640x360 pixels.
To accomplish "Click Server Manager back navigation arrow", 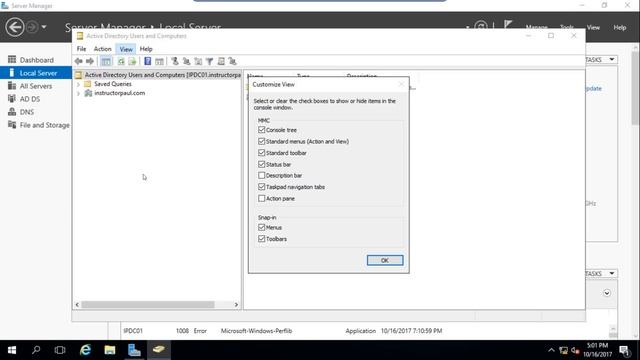I will [15, 27].
